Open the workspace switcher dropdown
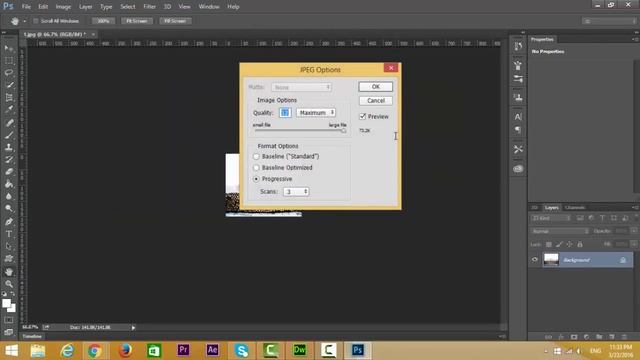Image resolution: width=640 pixels, height=360 pixels. [x=608, y=21]
